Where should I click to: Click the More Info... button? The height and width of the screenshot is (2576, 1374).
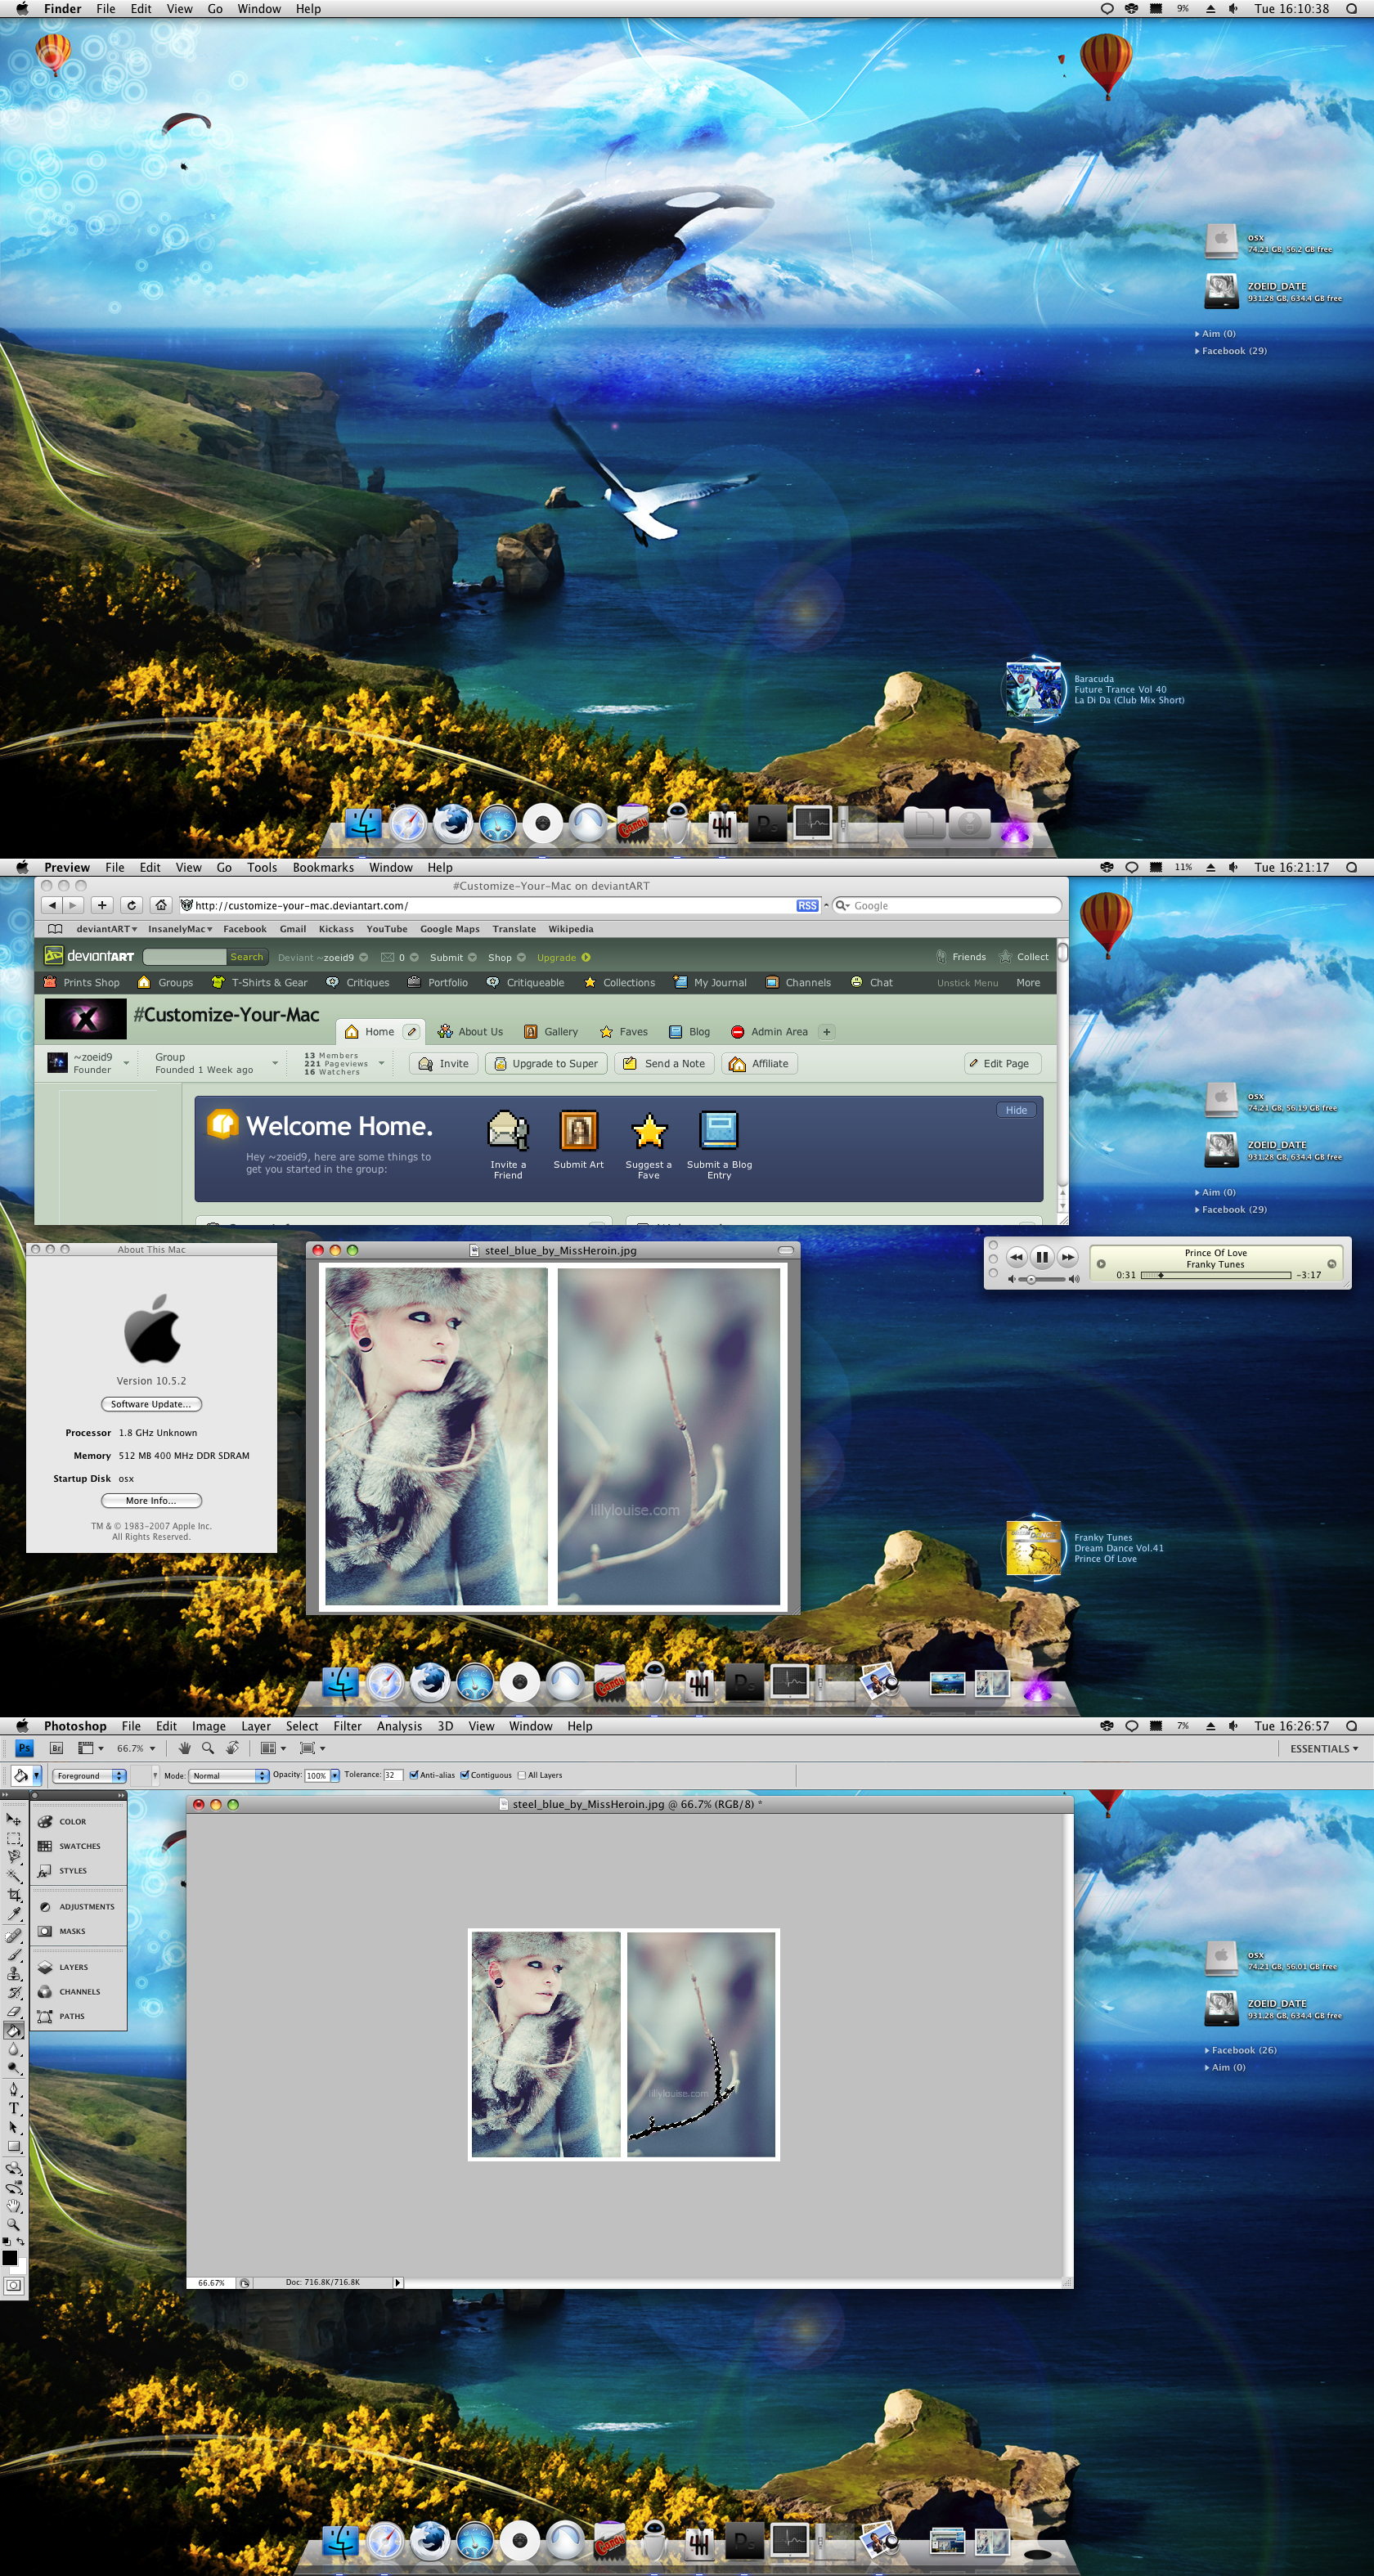click(x=151, y=1500)
